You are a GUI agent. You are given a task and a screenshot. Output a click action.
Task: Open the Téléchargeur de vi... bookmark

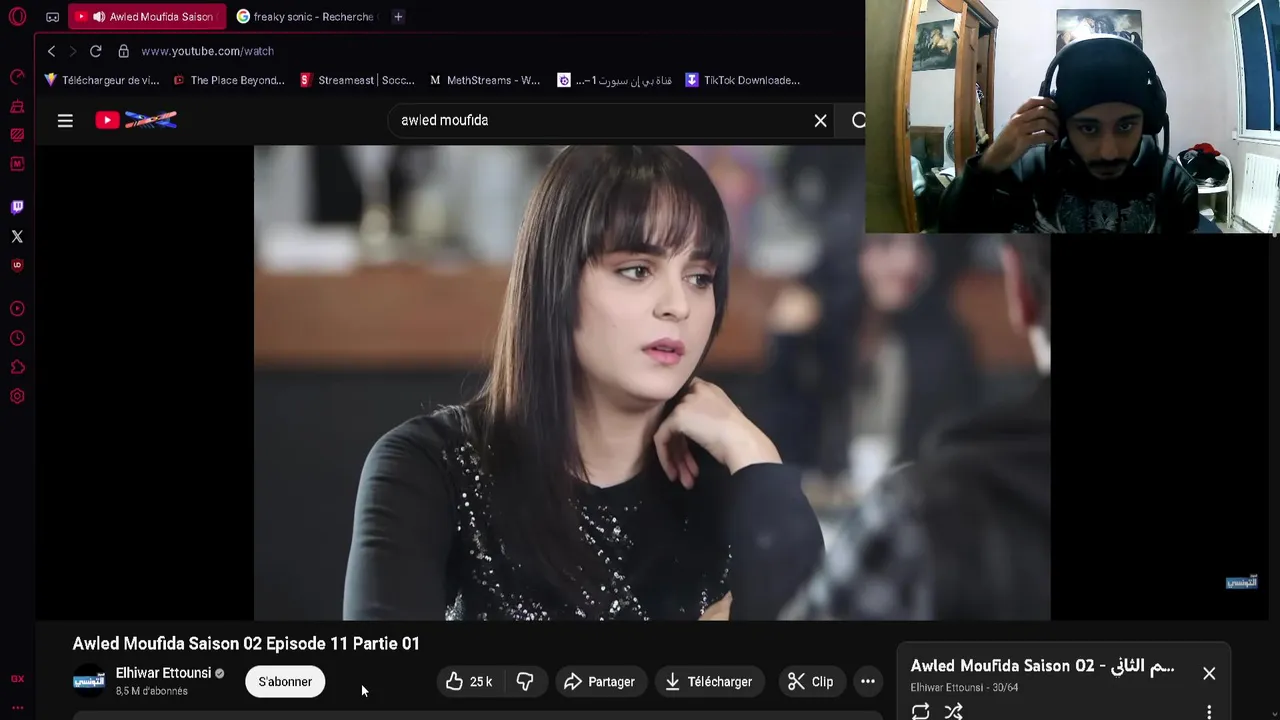[101, 80]
